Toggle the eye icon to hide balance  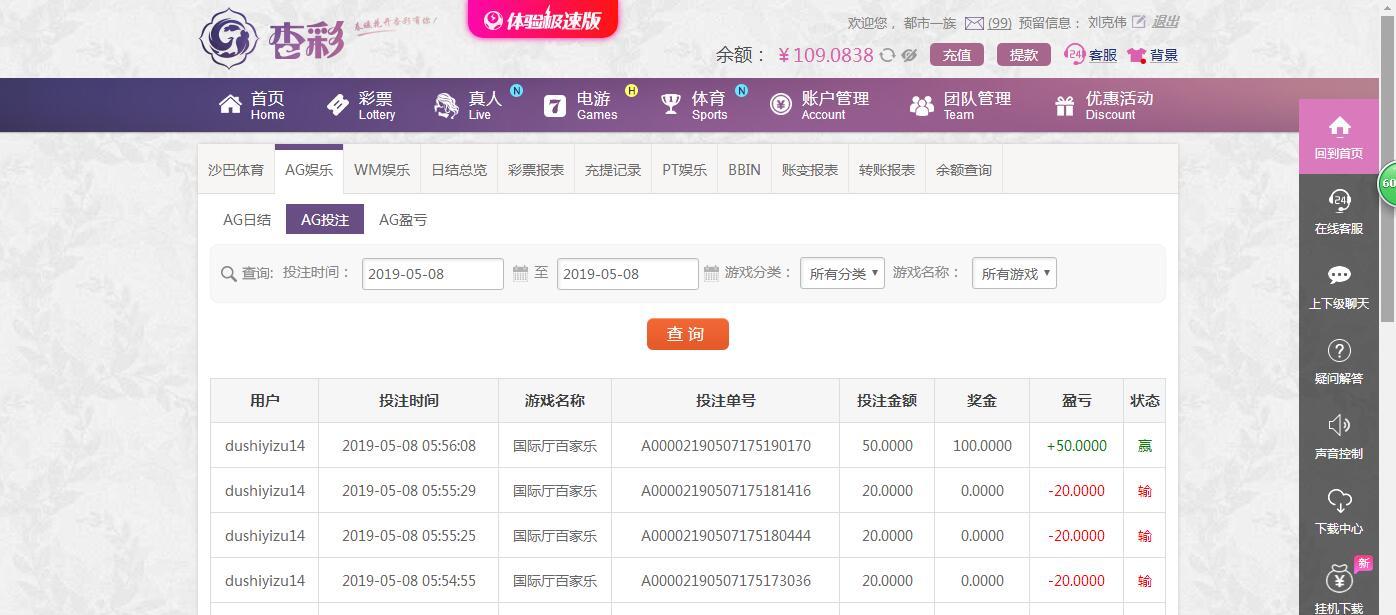click(x=906, y=56)
